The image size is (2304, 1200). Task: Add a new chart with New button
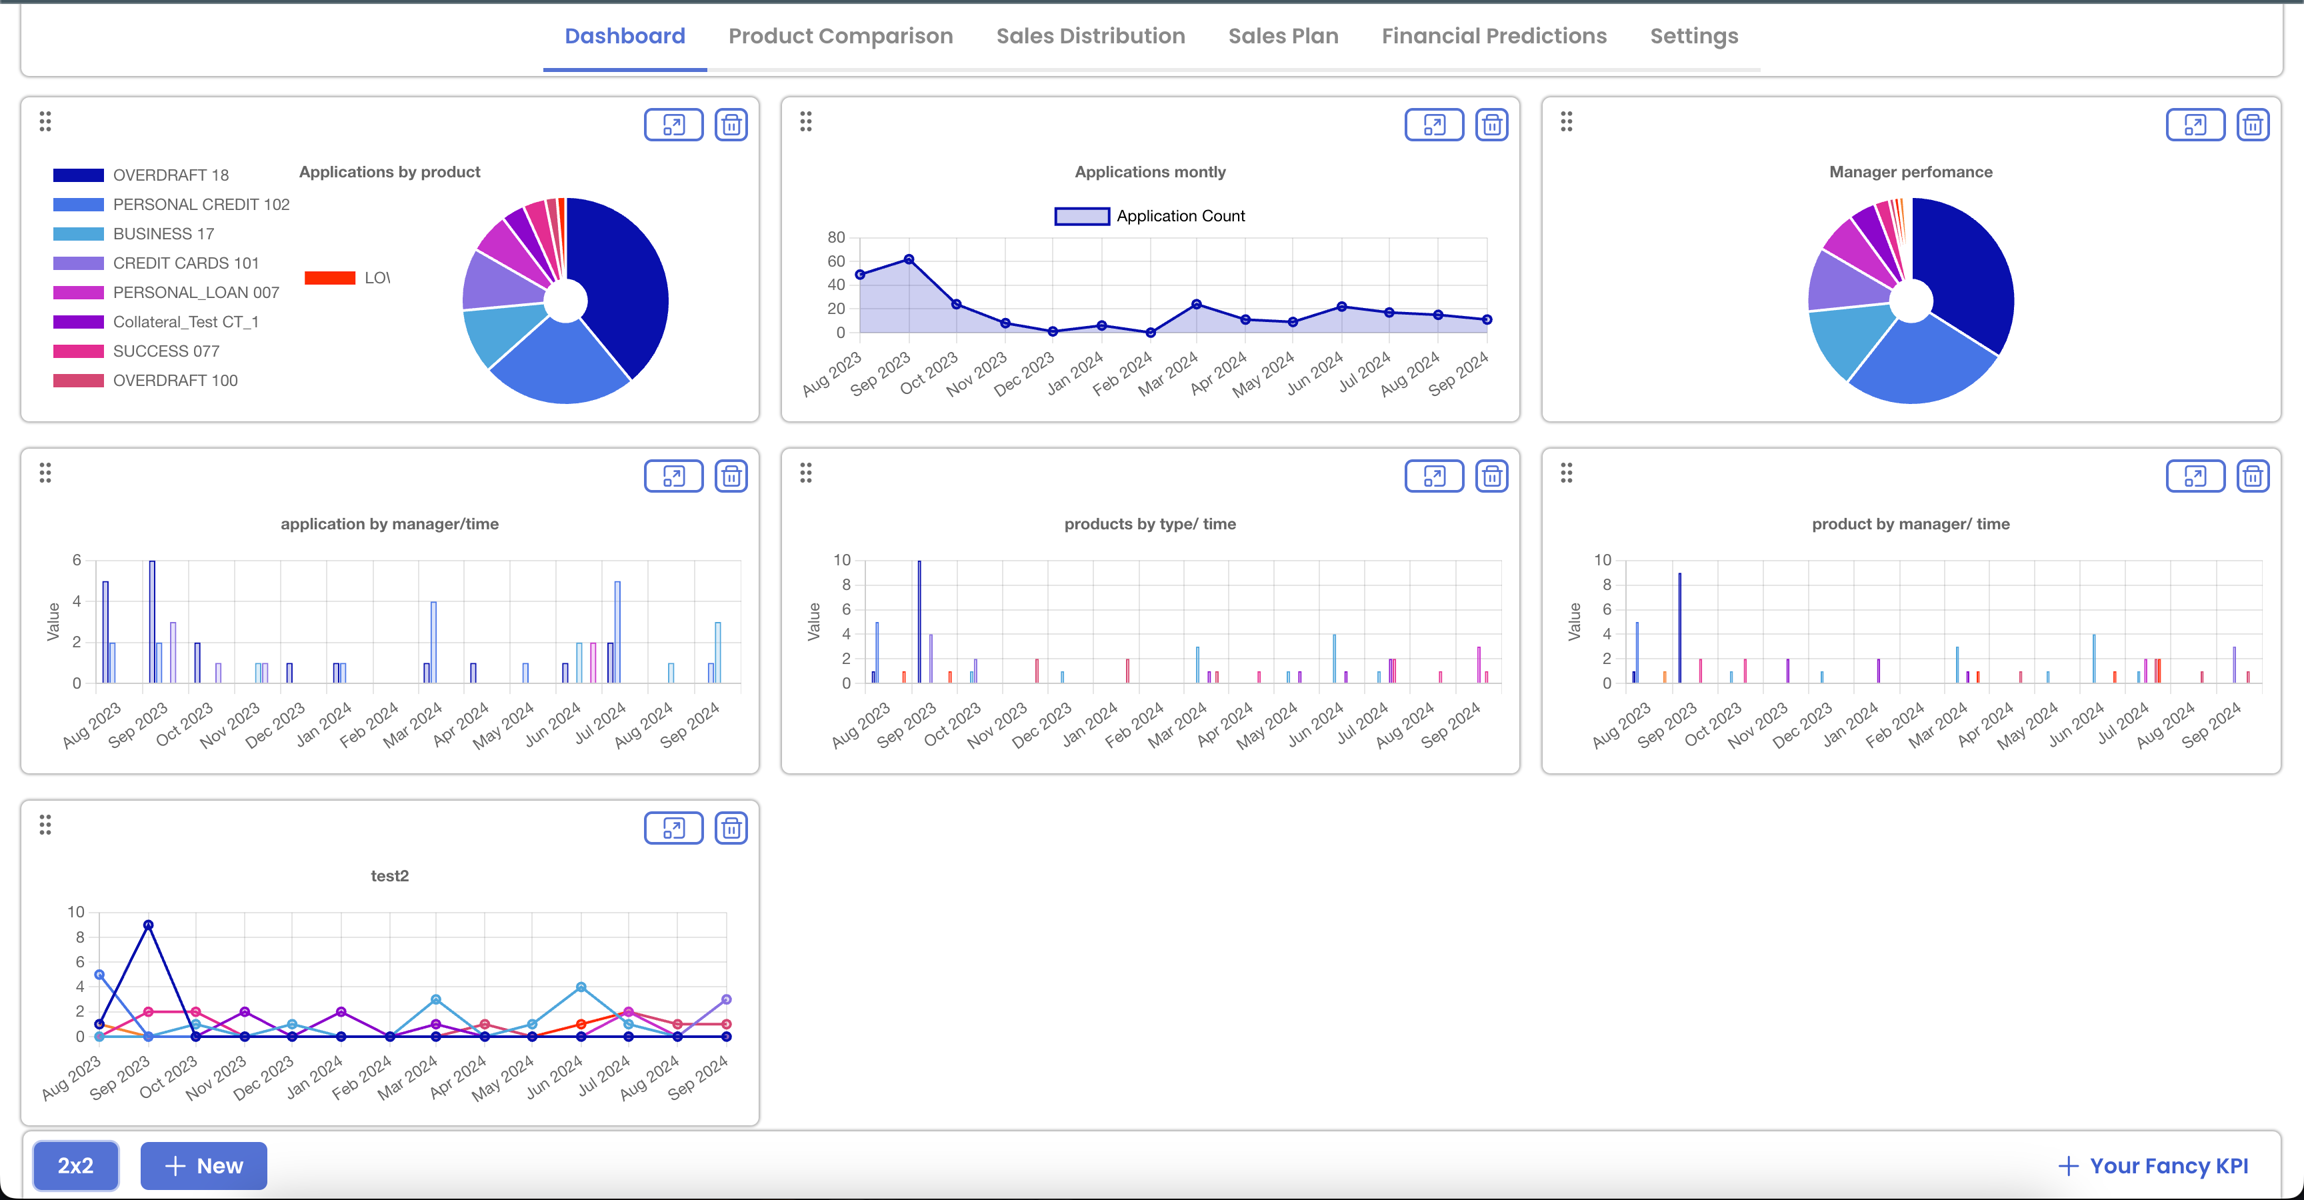click(x=204, y=1165)
